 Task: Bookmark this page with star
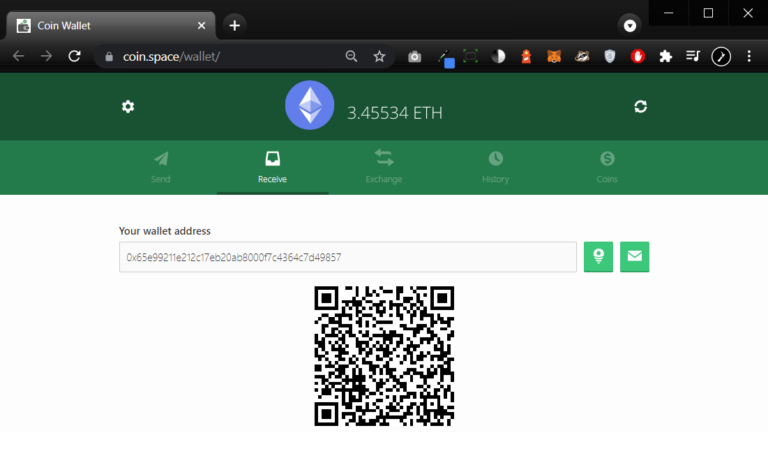(379, 56)
